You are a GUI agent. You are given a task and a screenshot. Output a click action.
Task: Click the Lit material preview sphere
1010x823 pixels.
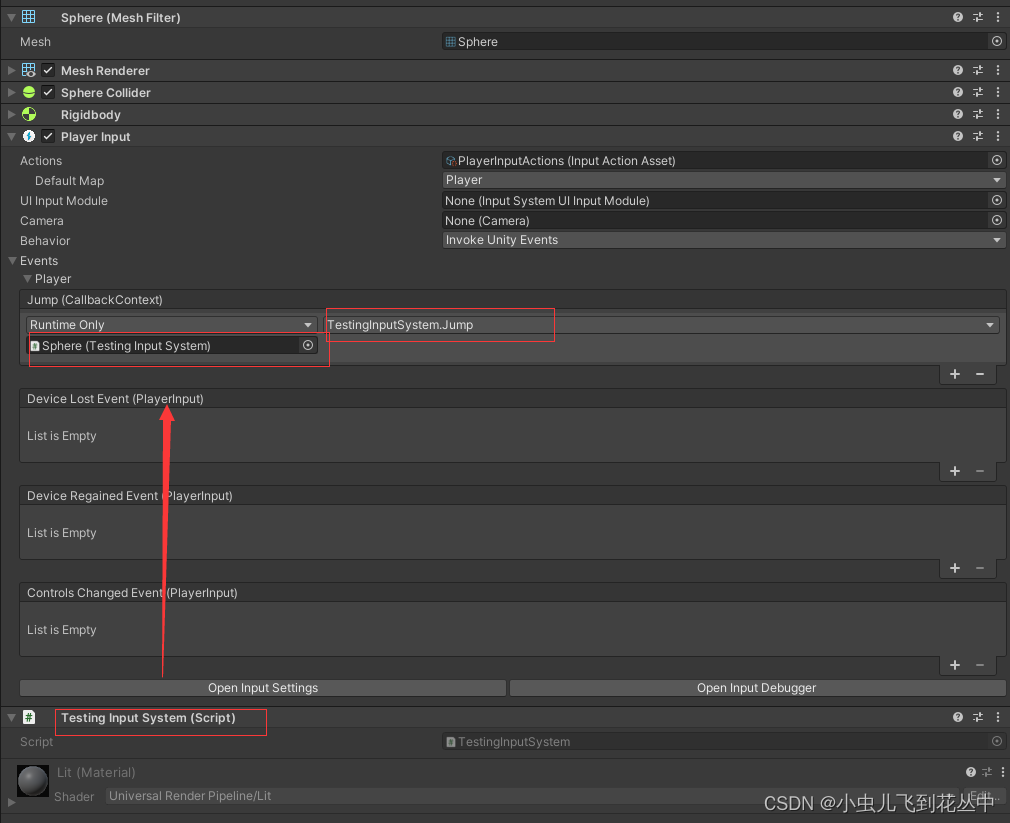[33, 780]
